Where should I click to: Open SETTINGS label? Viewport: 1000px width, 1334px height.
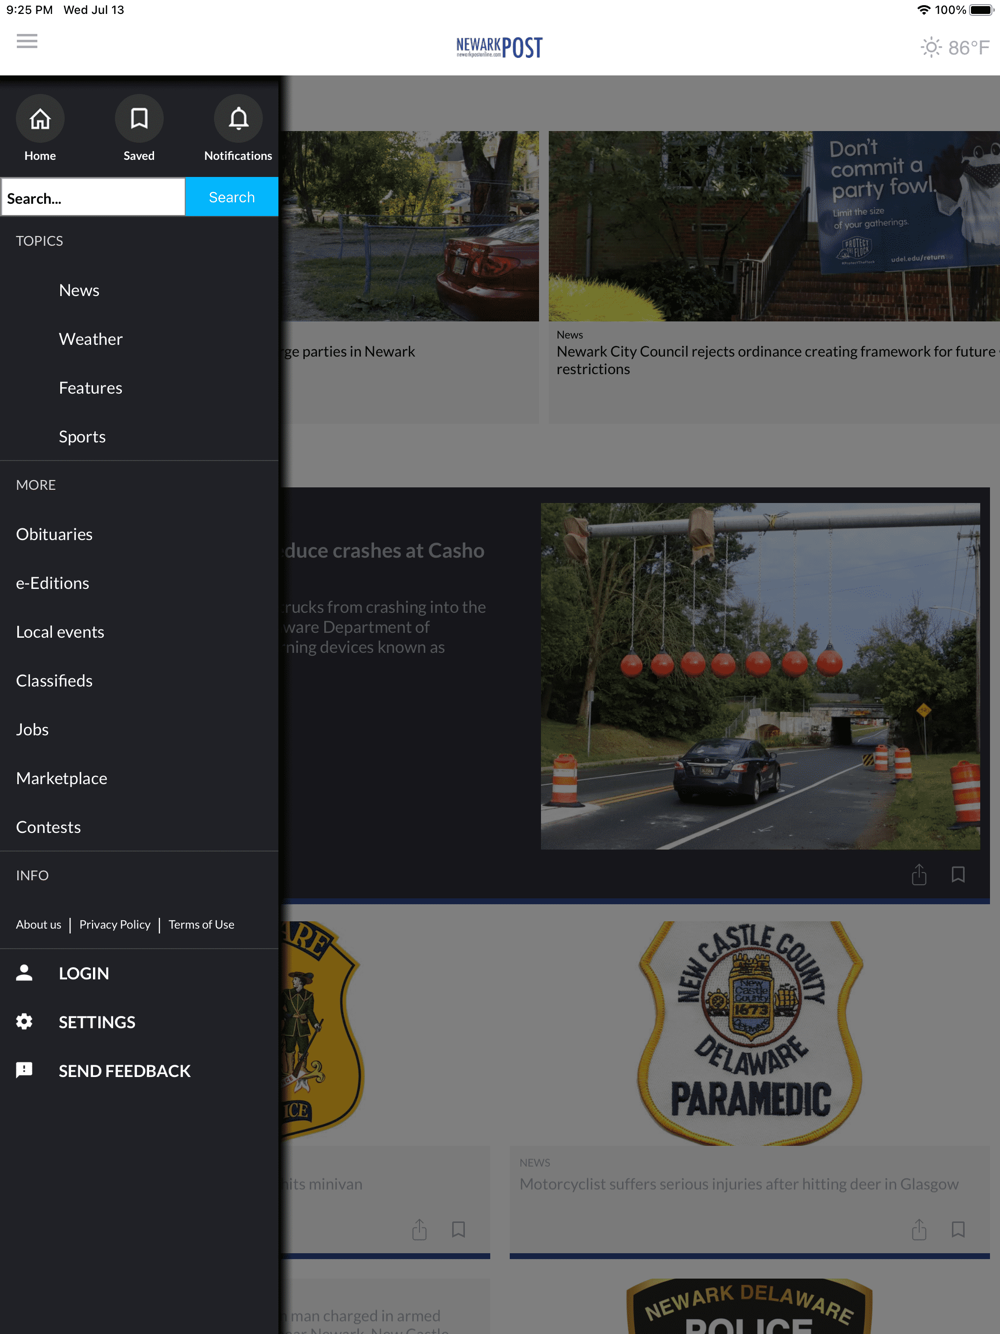[97, 1022]
